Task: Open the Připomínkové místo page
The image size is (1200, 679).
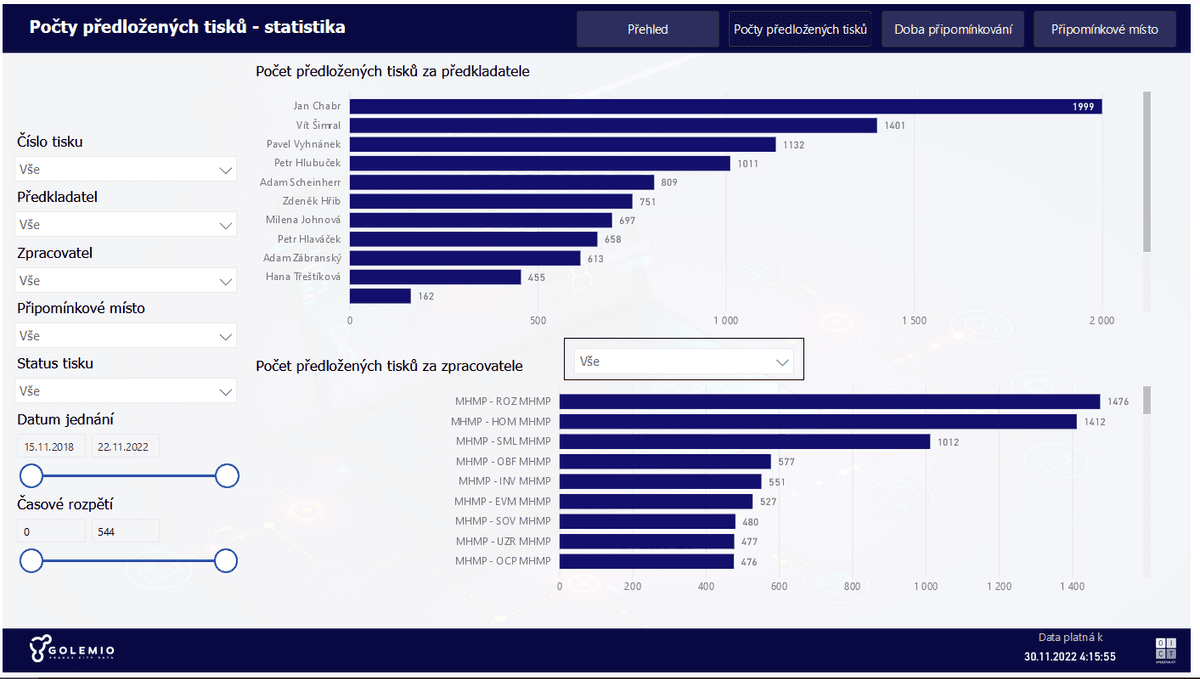Action: 1104,28
